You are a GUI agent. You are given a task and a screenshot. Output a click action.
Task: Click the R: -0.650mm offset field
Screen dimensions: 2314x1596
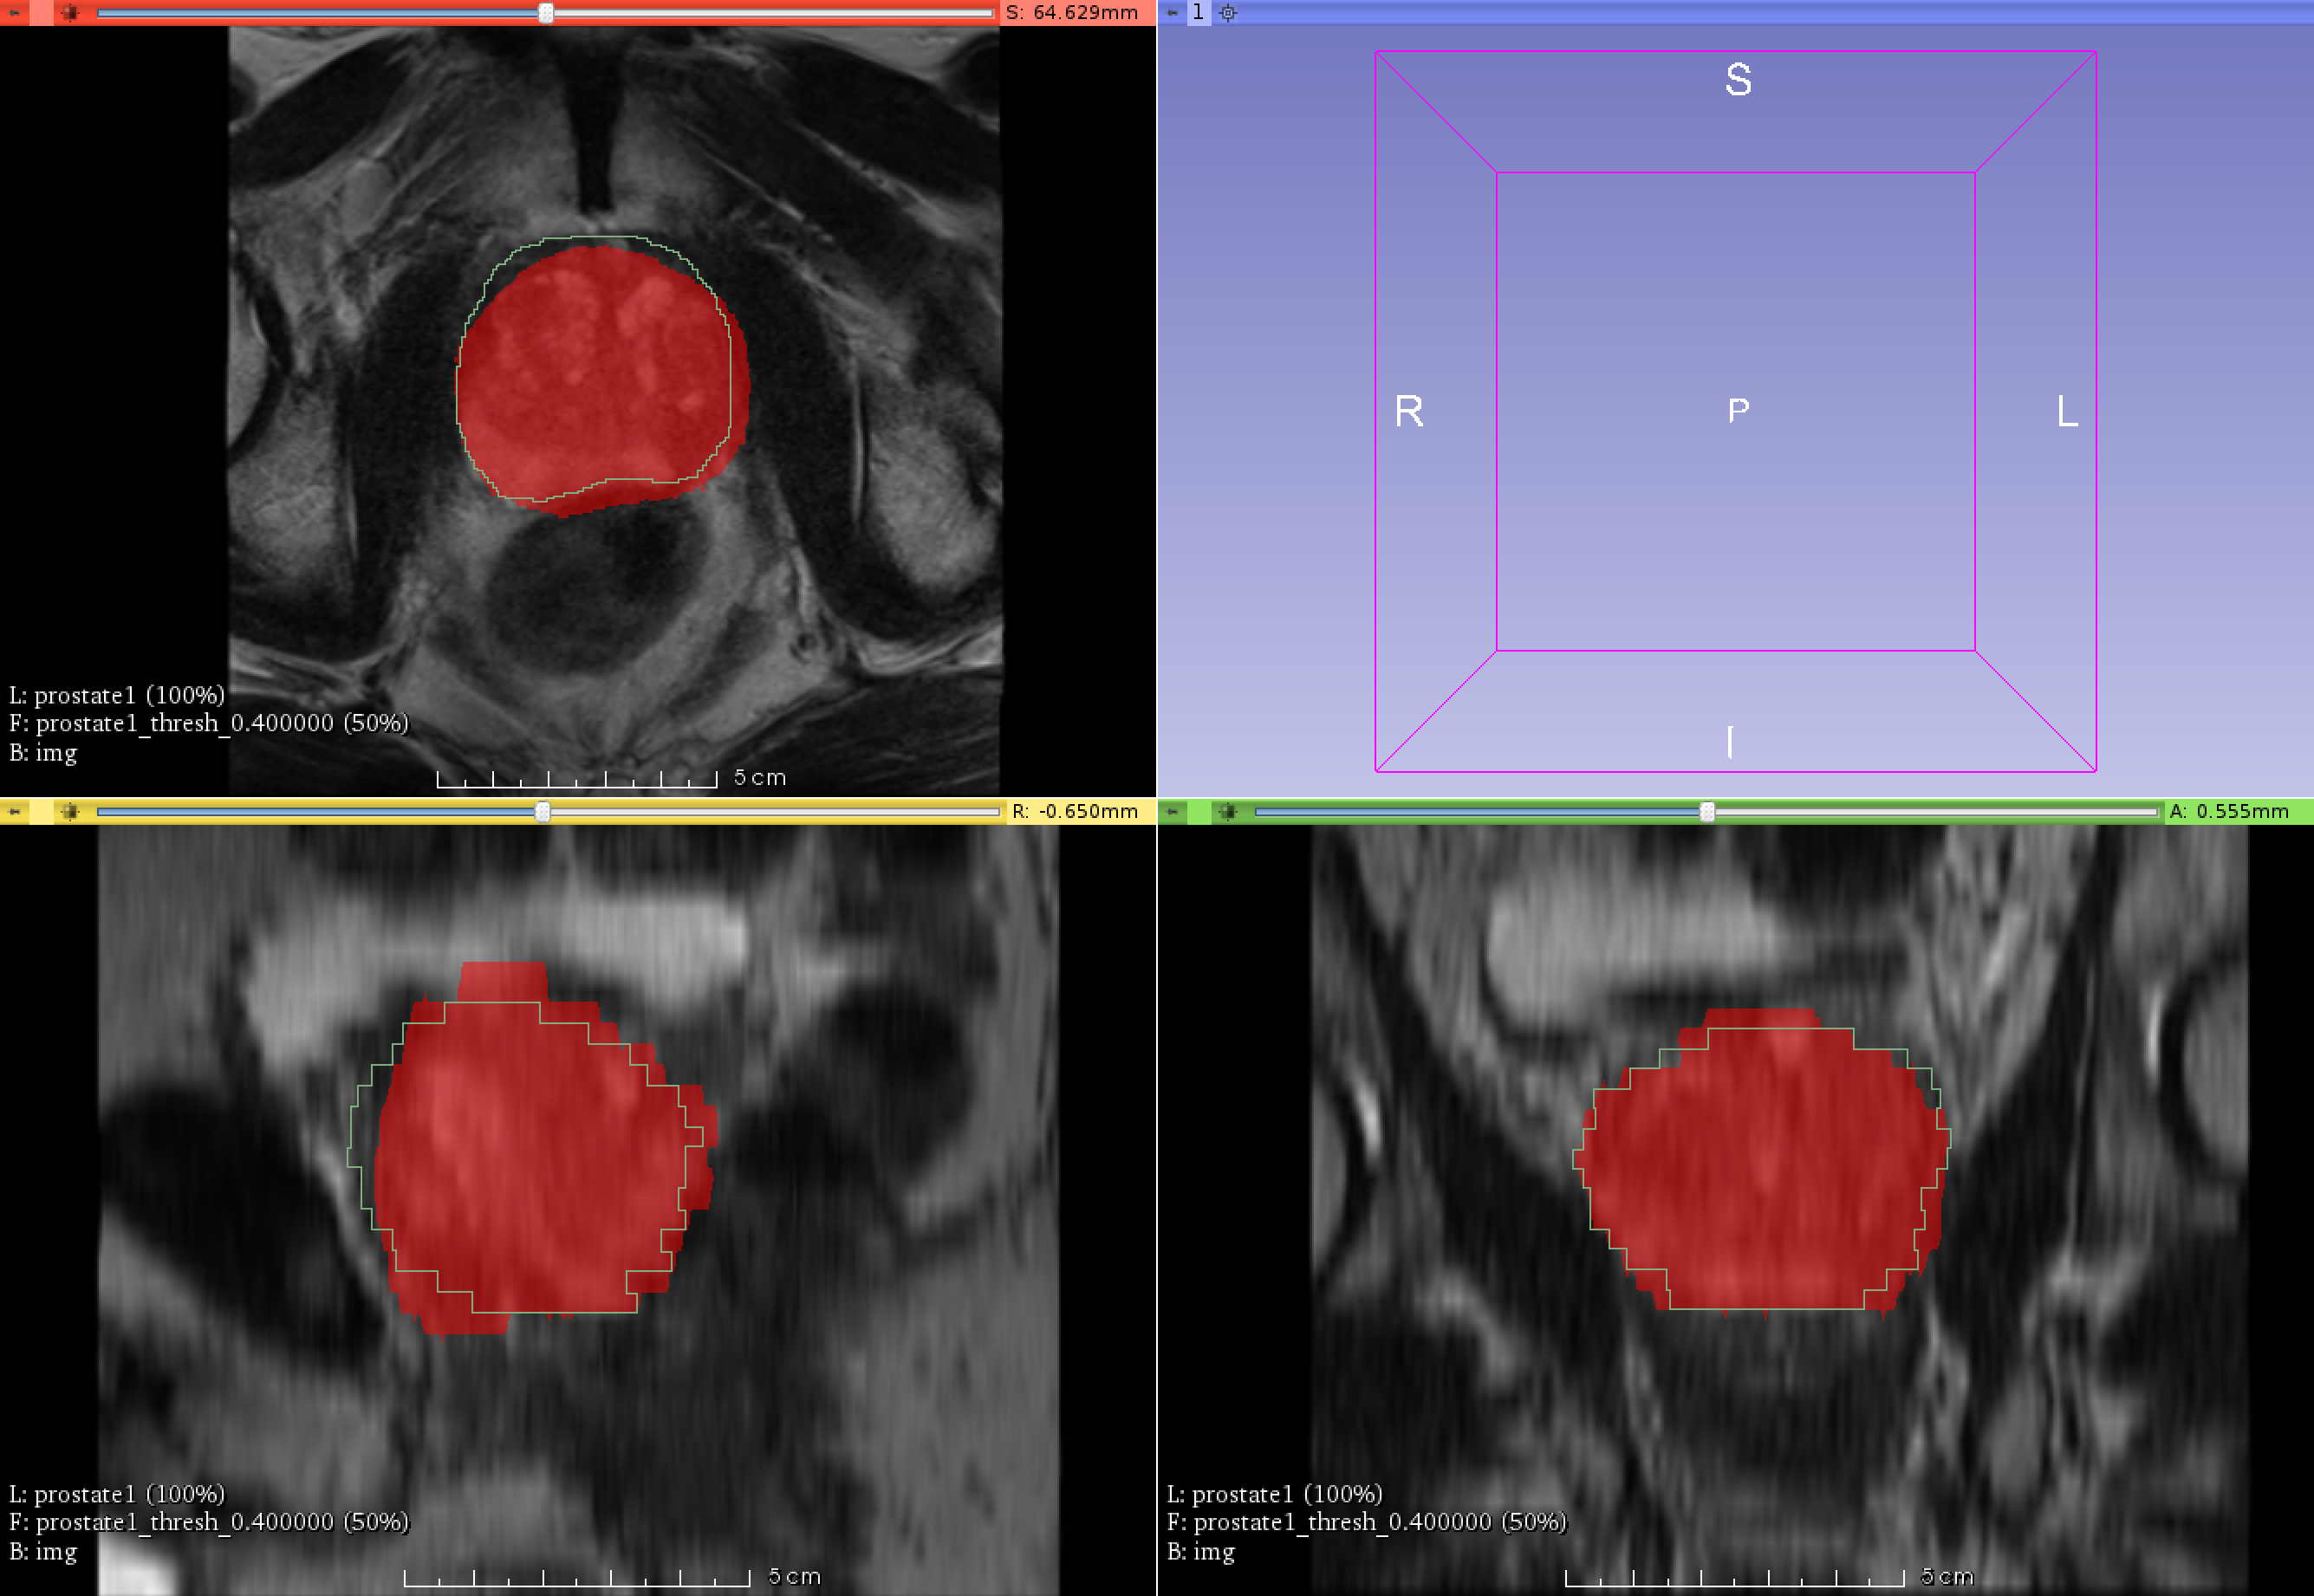tap(1075, 811)
